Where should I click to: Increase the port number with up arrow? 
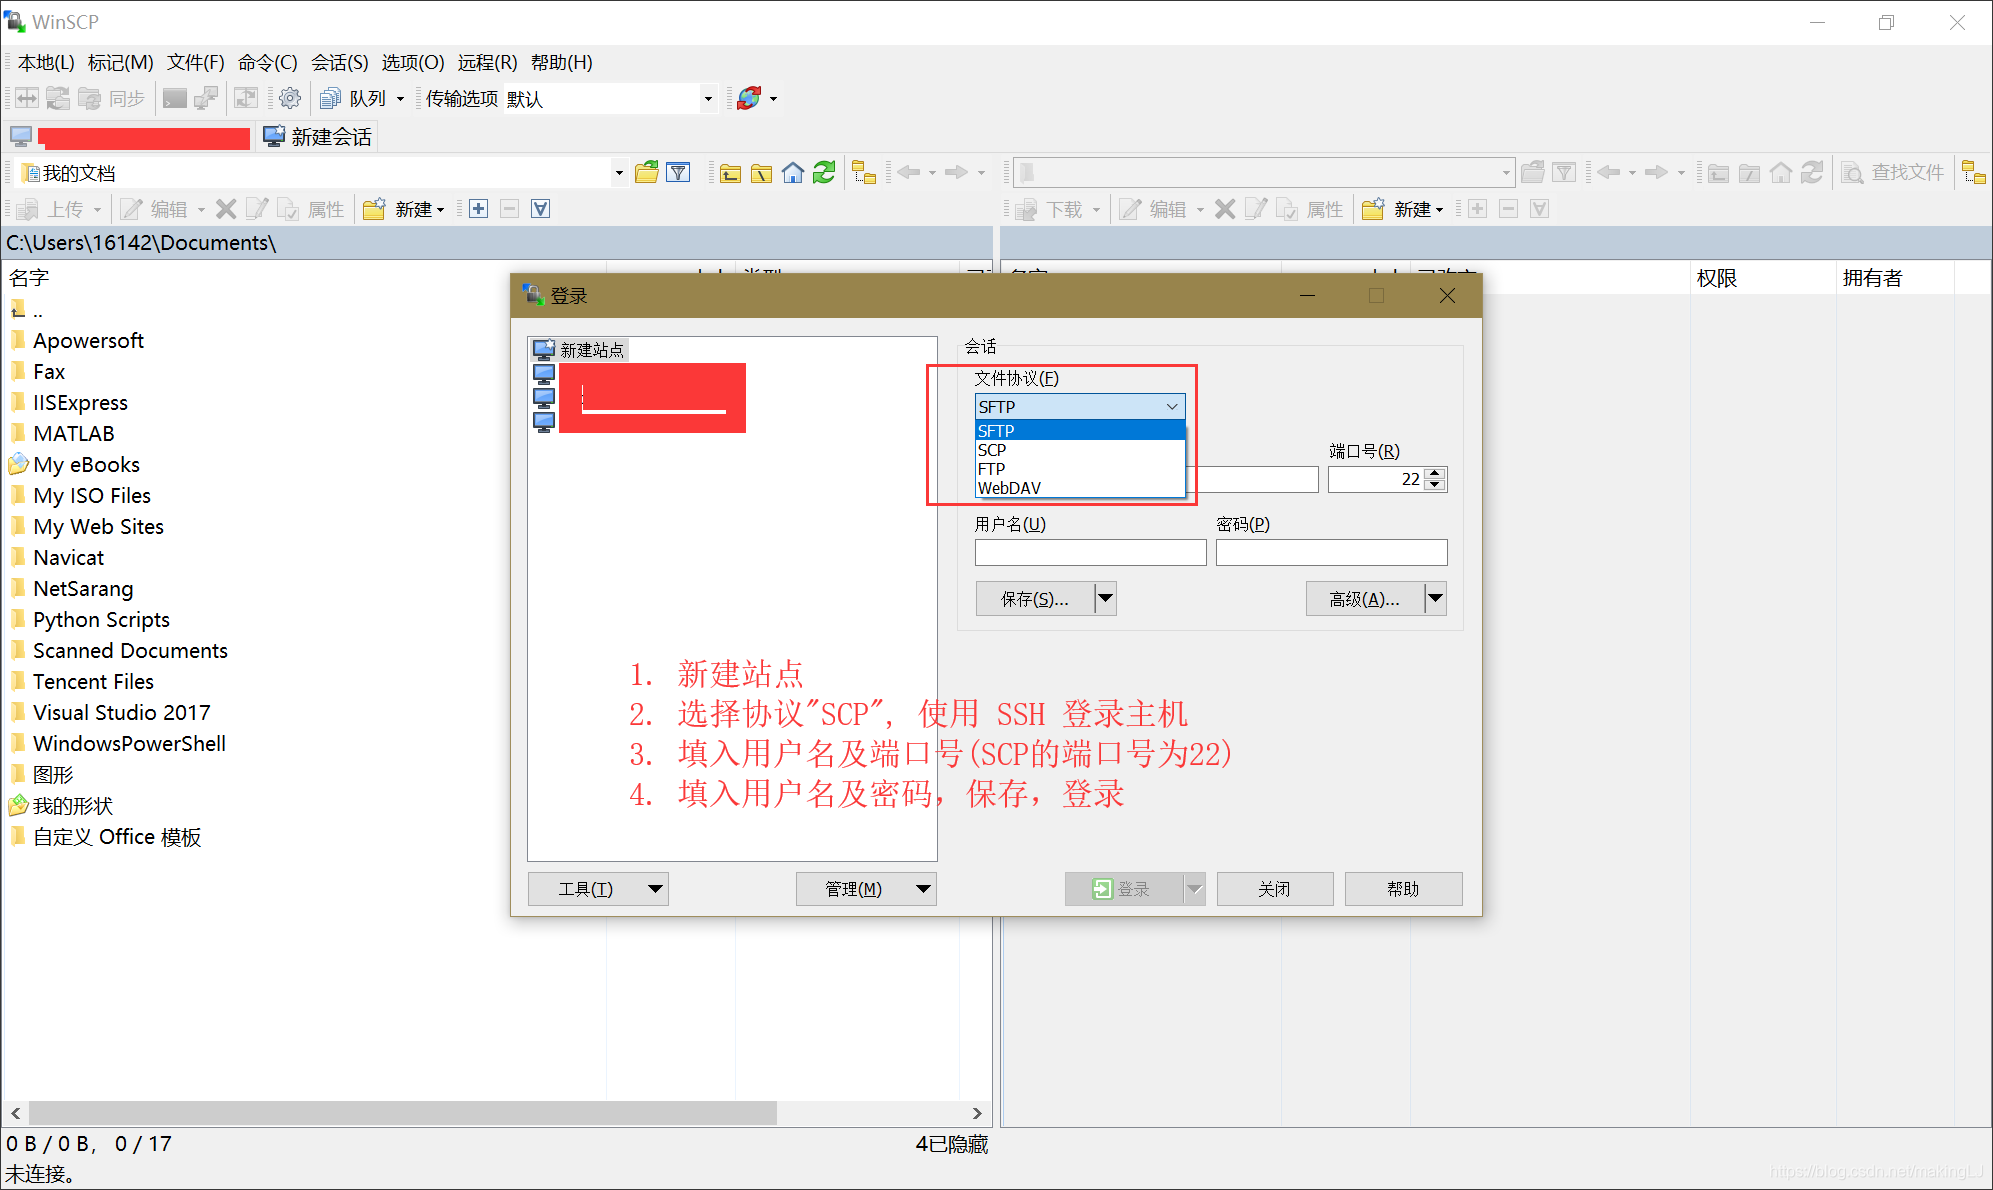click(x=1435, y=473)
